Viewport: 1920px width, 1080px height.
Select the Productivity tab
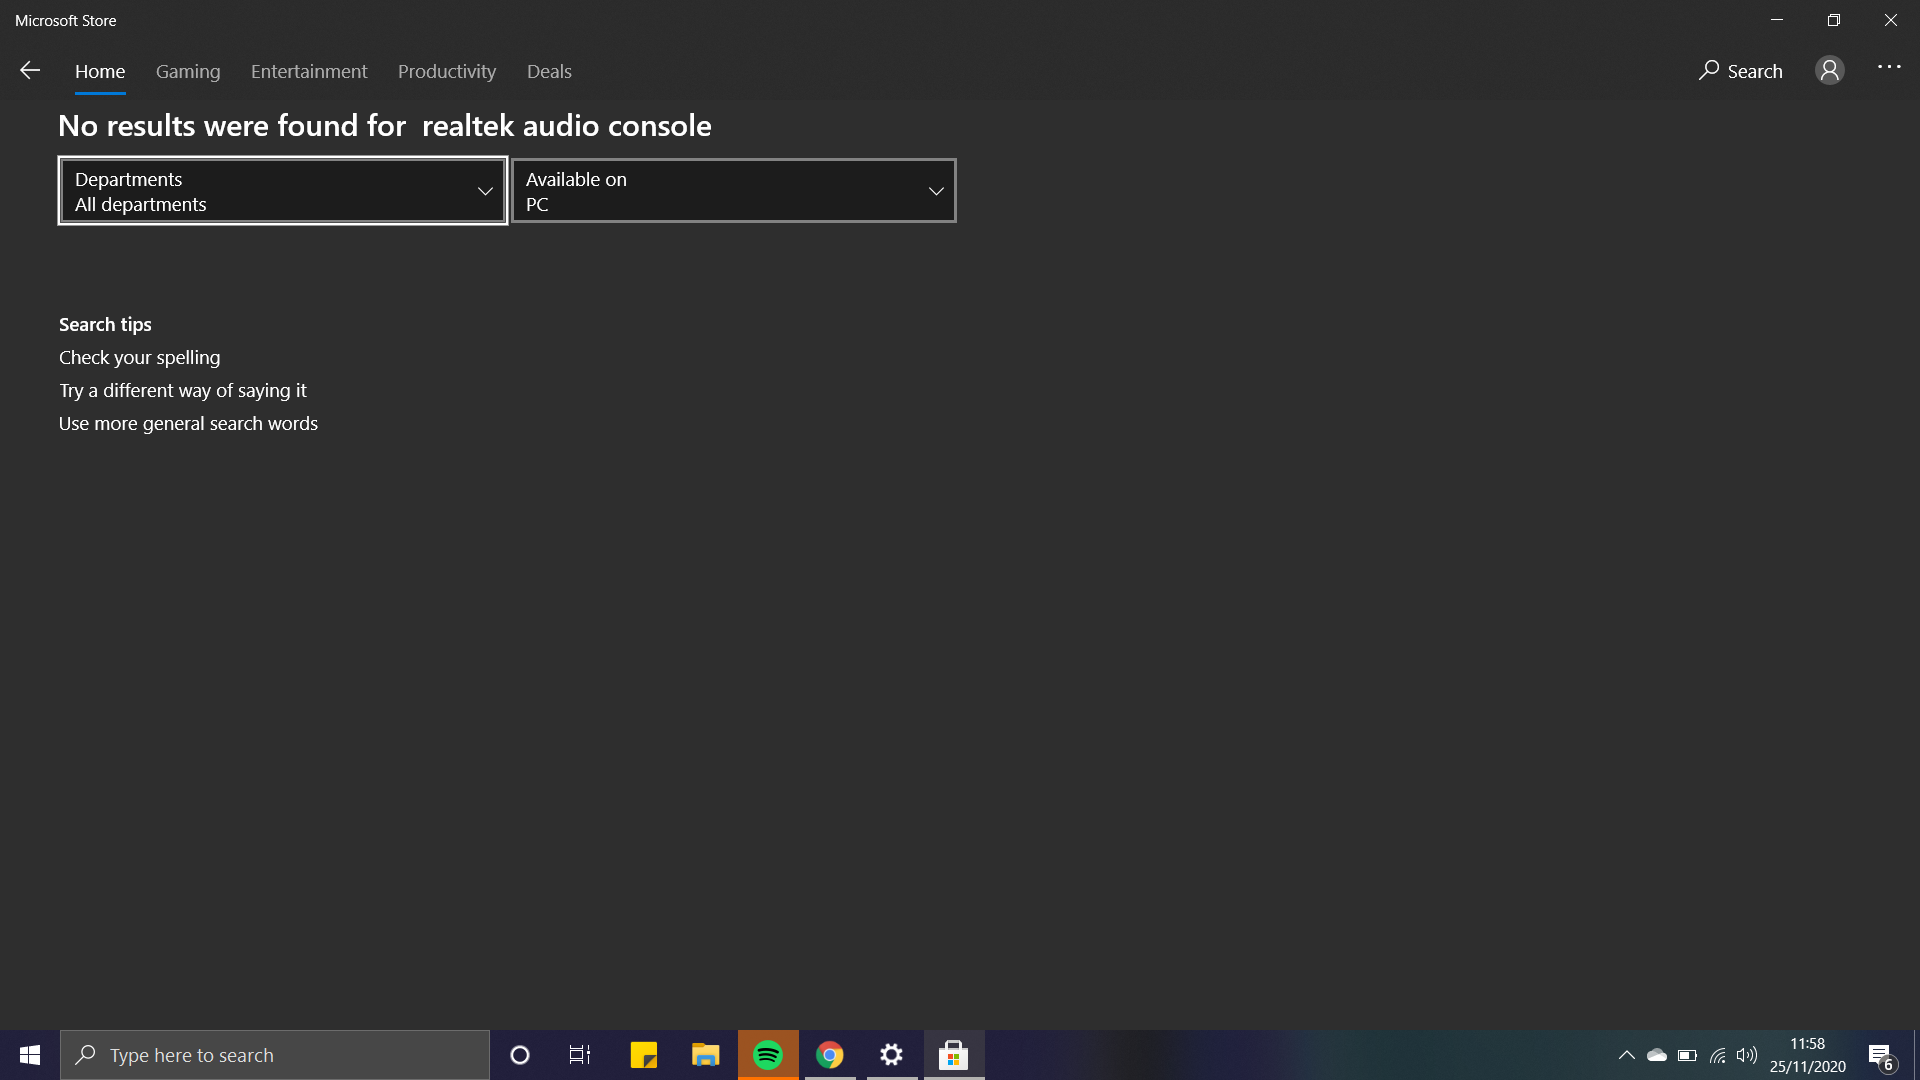tap(447, 71)
